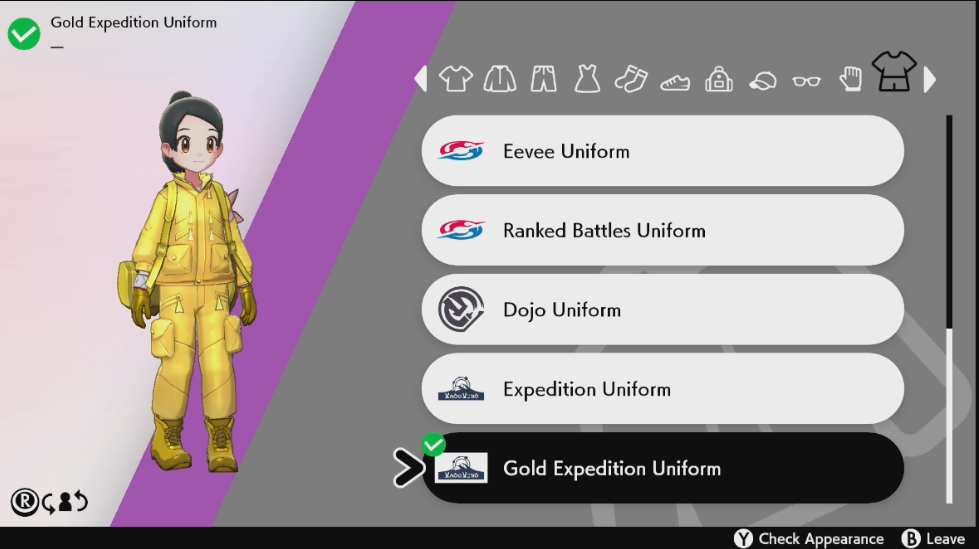
Task: Go to previous category with left arrow
Action: tap(421, 79)
